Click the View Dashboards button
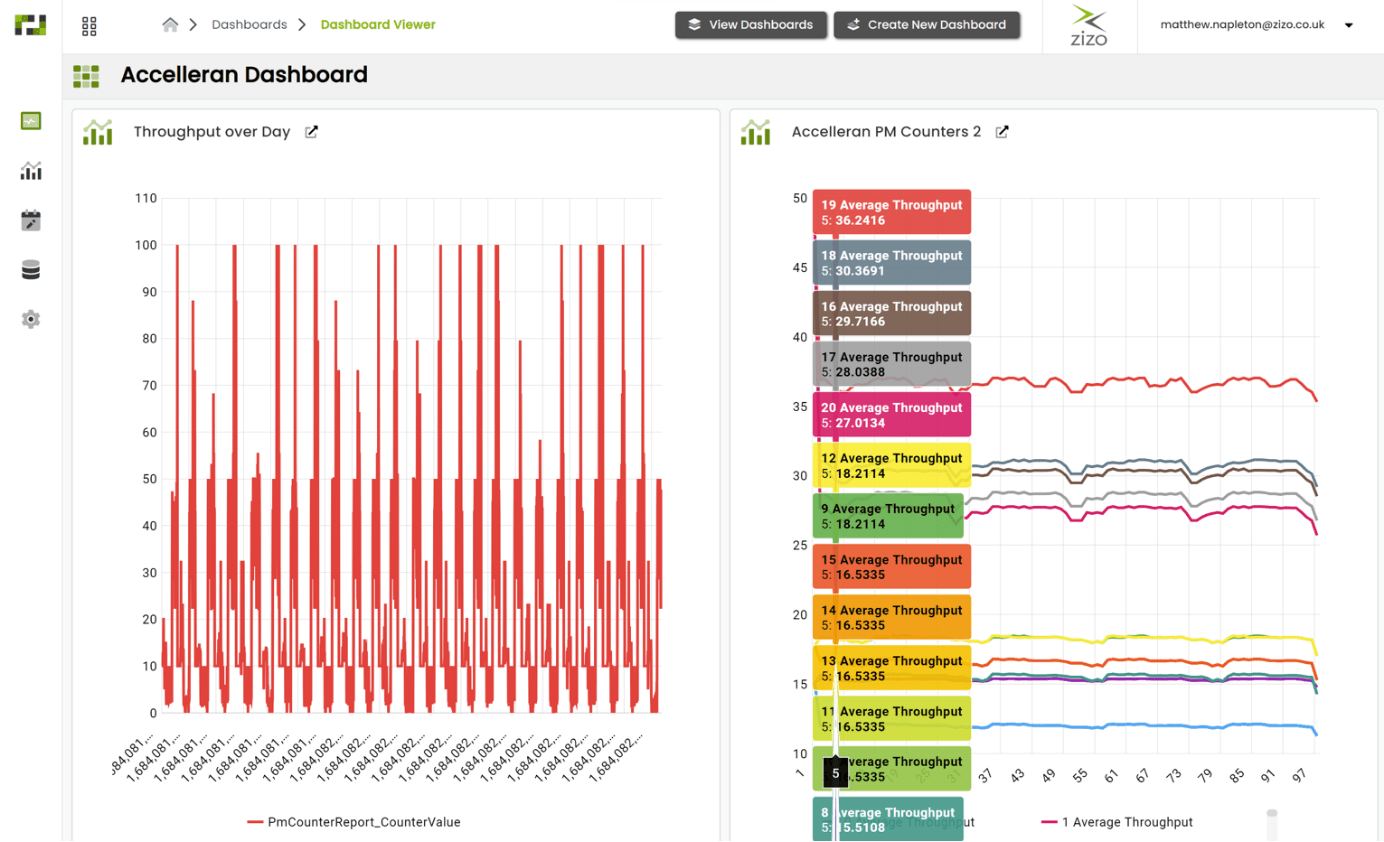This screenshot has width=1384, height=842. coord(751,25)
